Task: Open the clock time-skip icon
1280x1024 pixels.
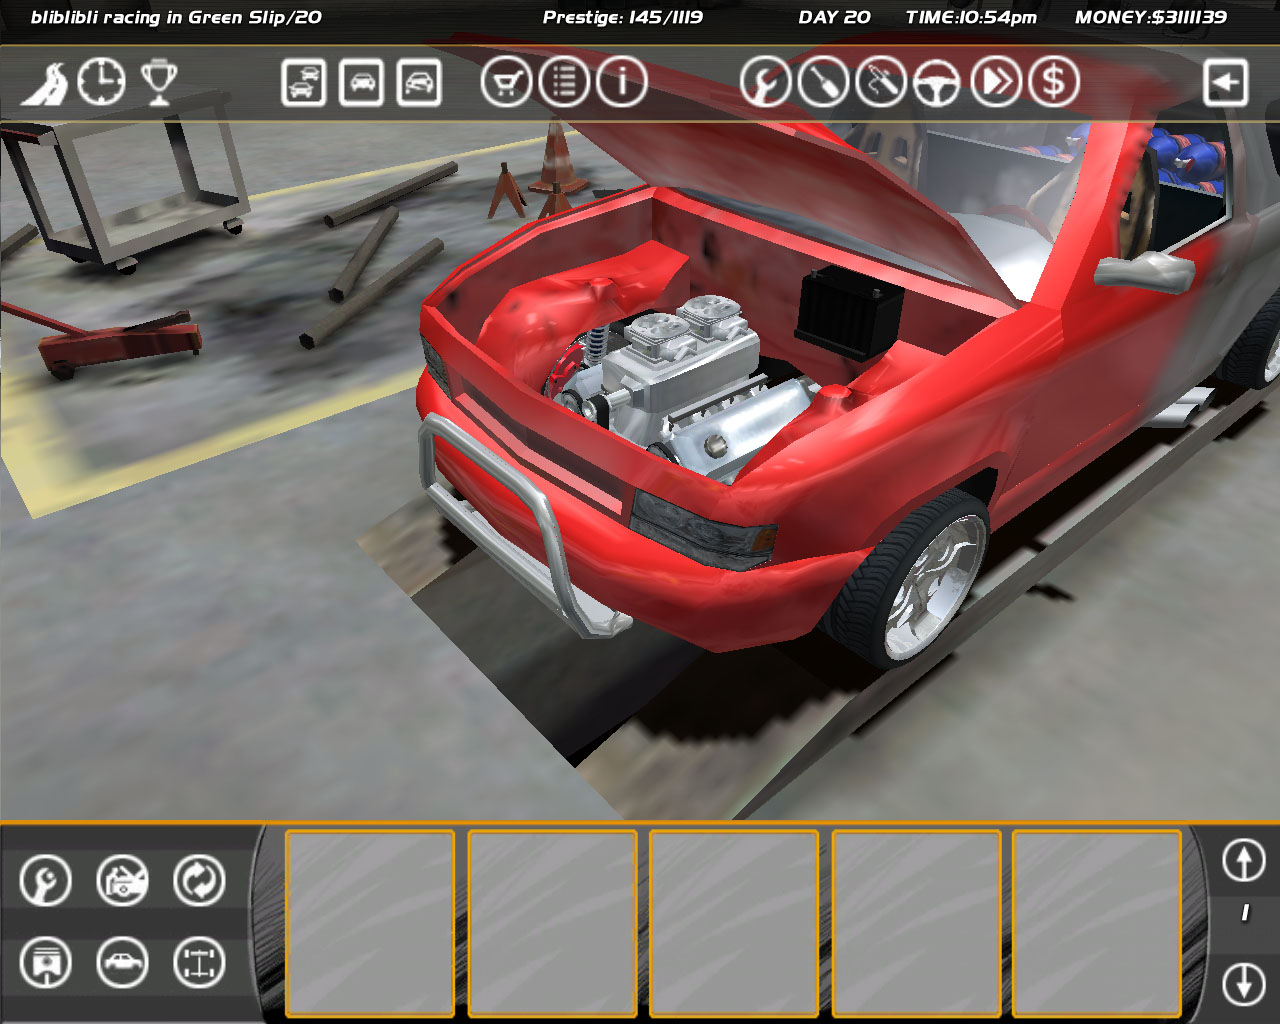Action: coord(101,81)
